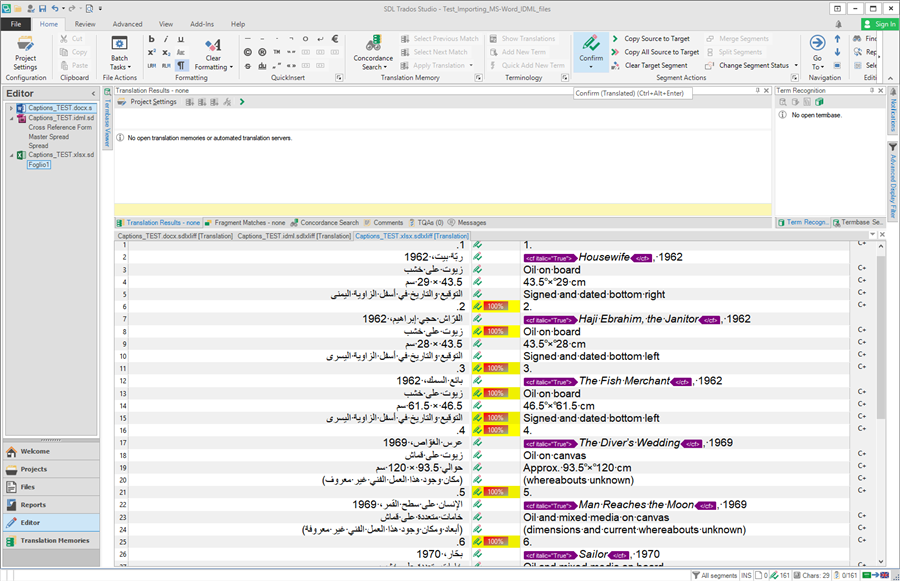Open the Welcome view

pos(51,451)
